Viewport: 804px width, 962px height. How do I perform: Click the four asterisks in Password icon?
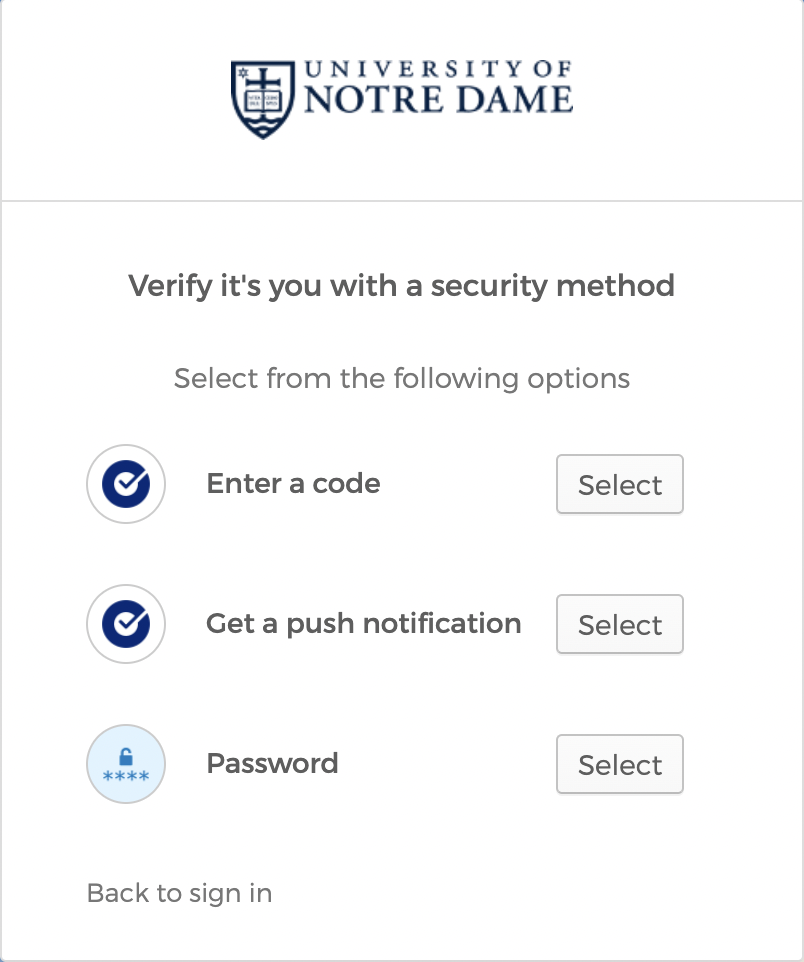[x=126, y=777]
